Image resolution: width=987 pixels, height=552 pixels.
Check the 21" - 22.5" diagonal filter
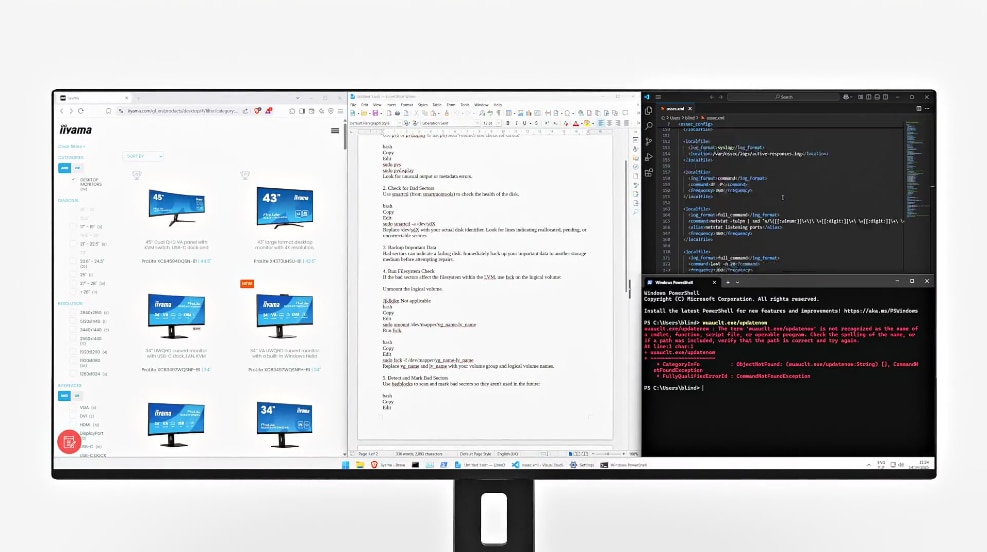[x=74, y=244]
